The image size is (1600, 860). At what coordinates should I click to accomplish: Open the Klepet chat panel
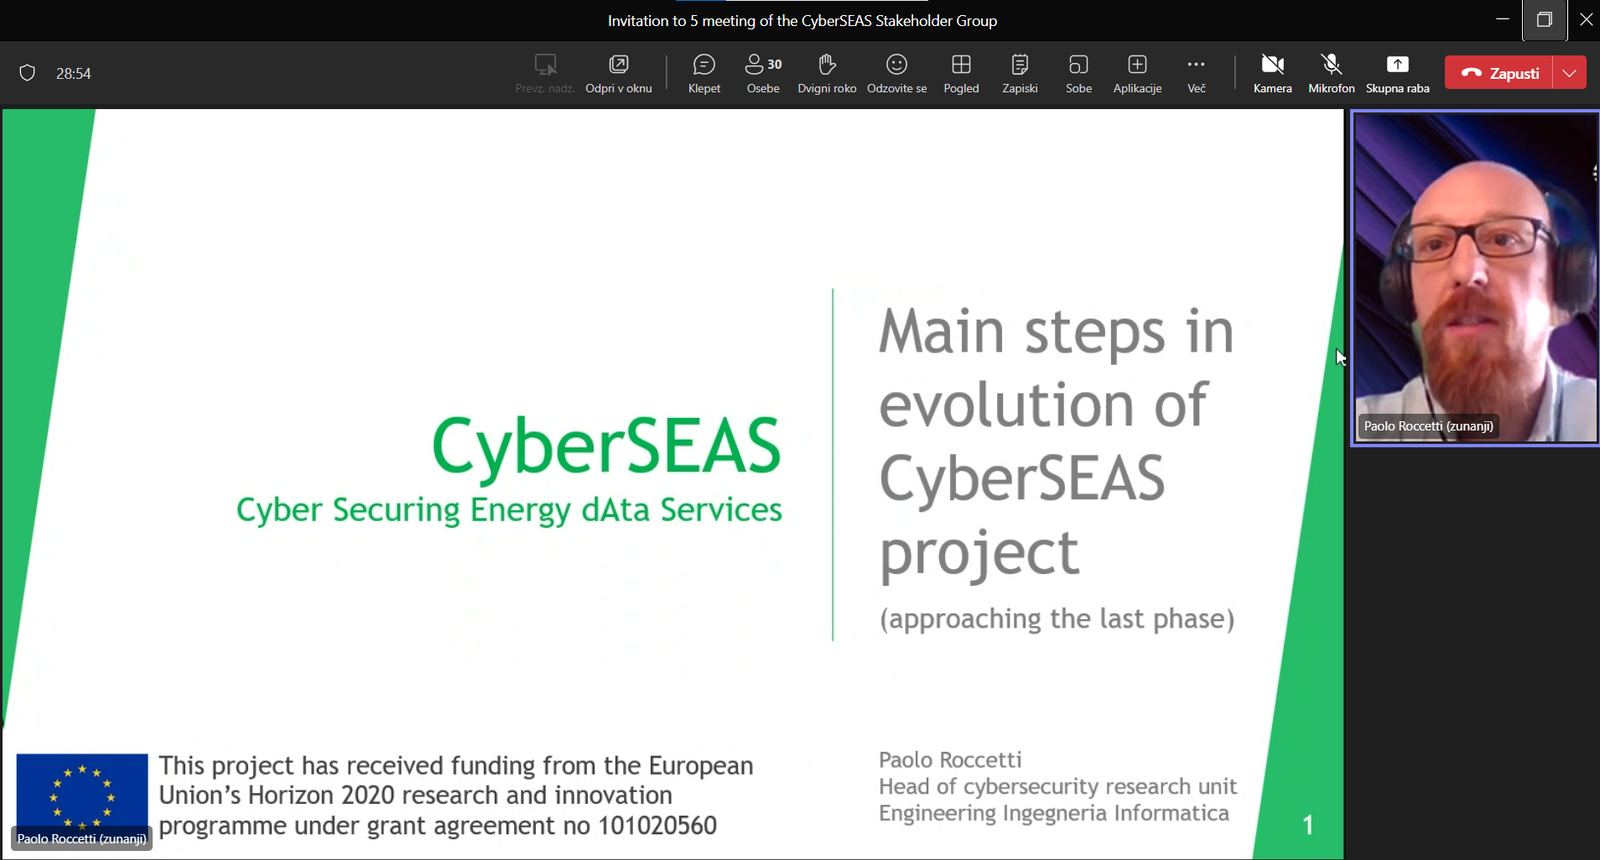coord(704,74)
